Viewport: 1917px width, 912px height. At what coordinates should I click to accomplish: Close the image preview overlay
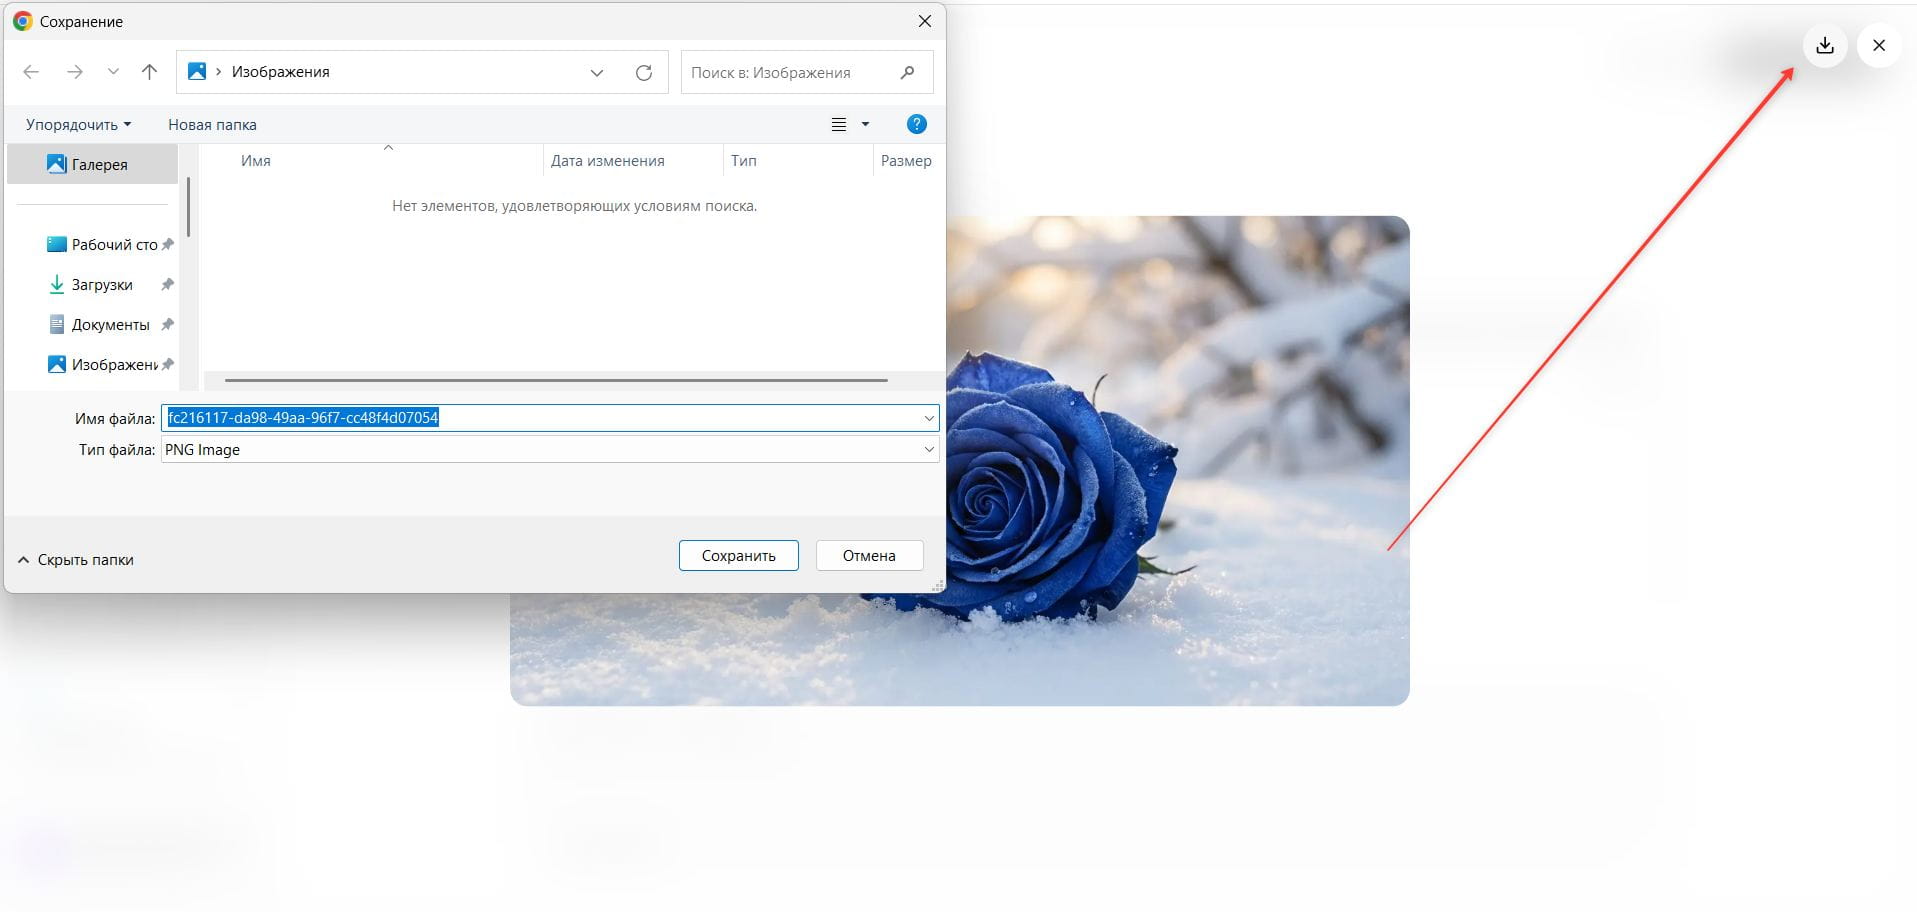(x=1878, y=46)
